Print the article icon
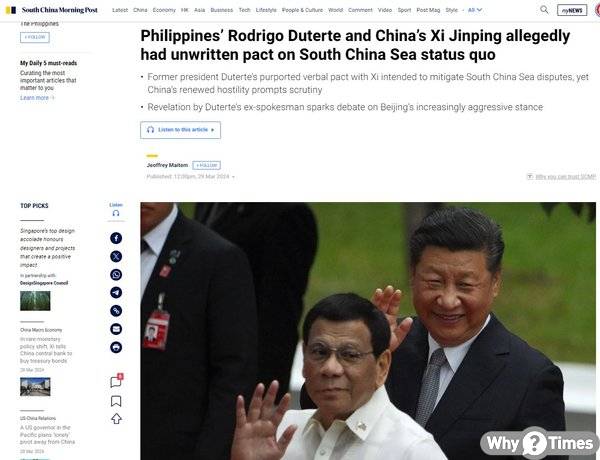This screenshot has height=460, width=600. (116, 347)
